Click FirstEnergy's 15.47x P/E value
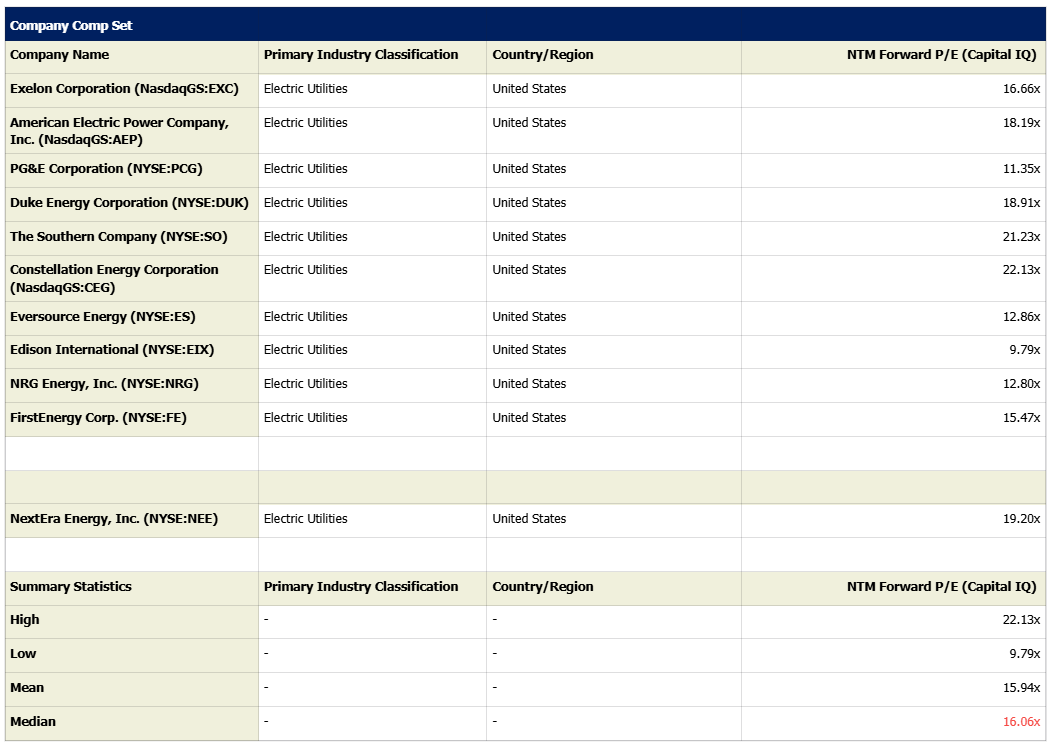Screen dimensions: 1054x750 point(1021,417)
